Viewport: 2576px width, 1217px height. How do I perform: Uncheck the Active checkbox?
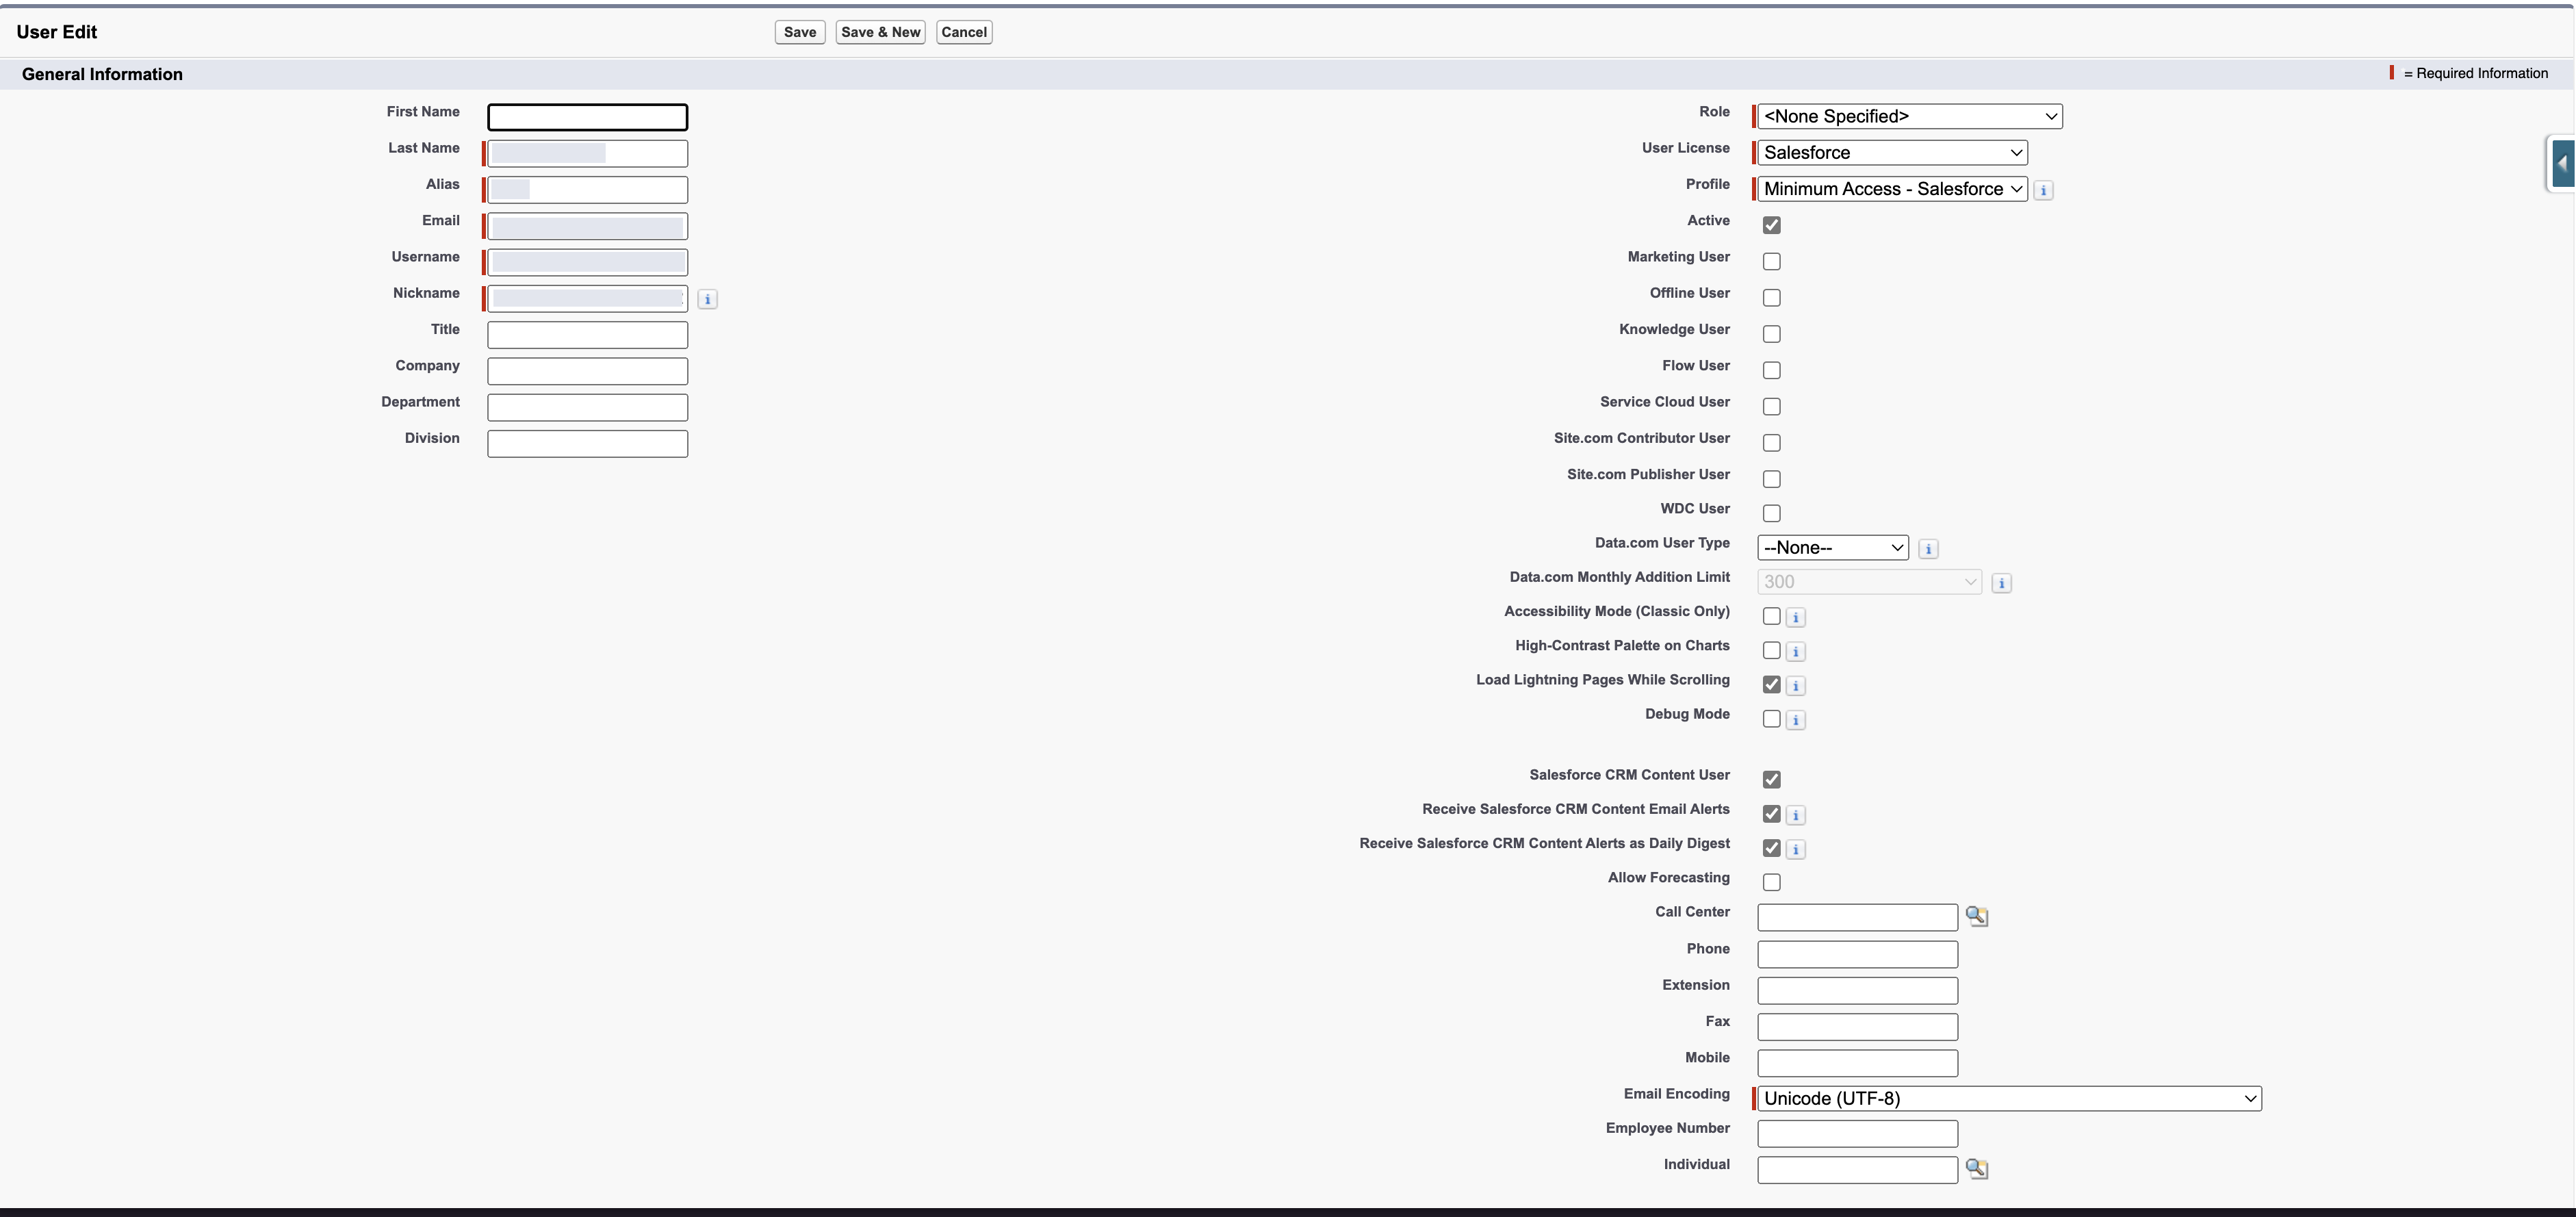click(x=1771, y=225)
